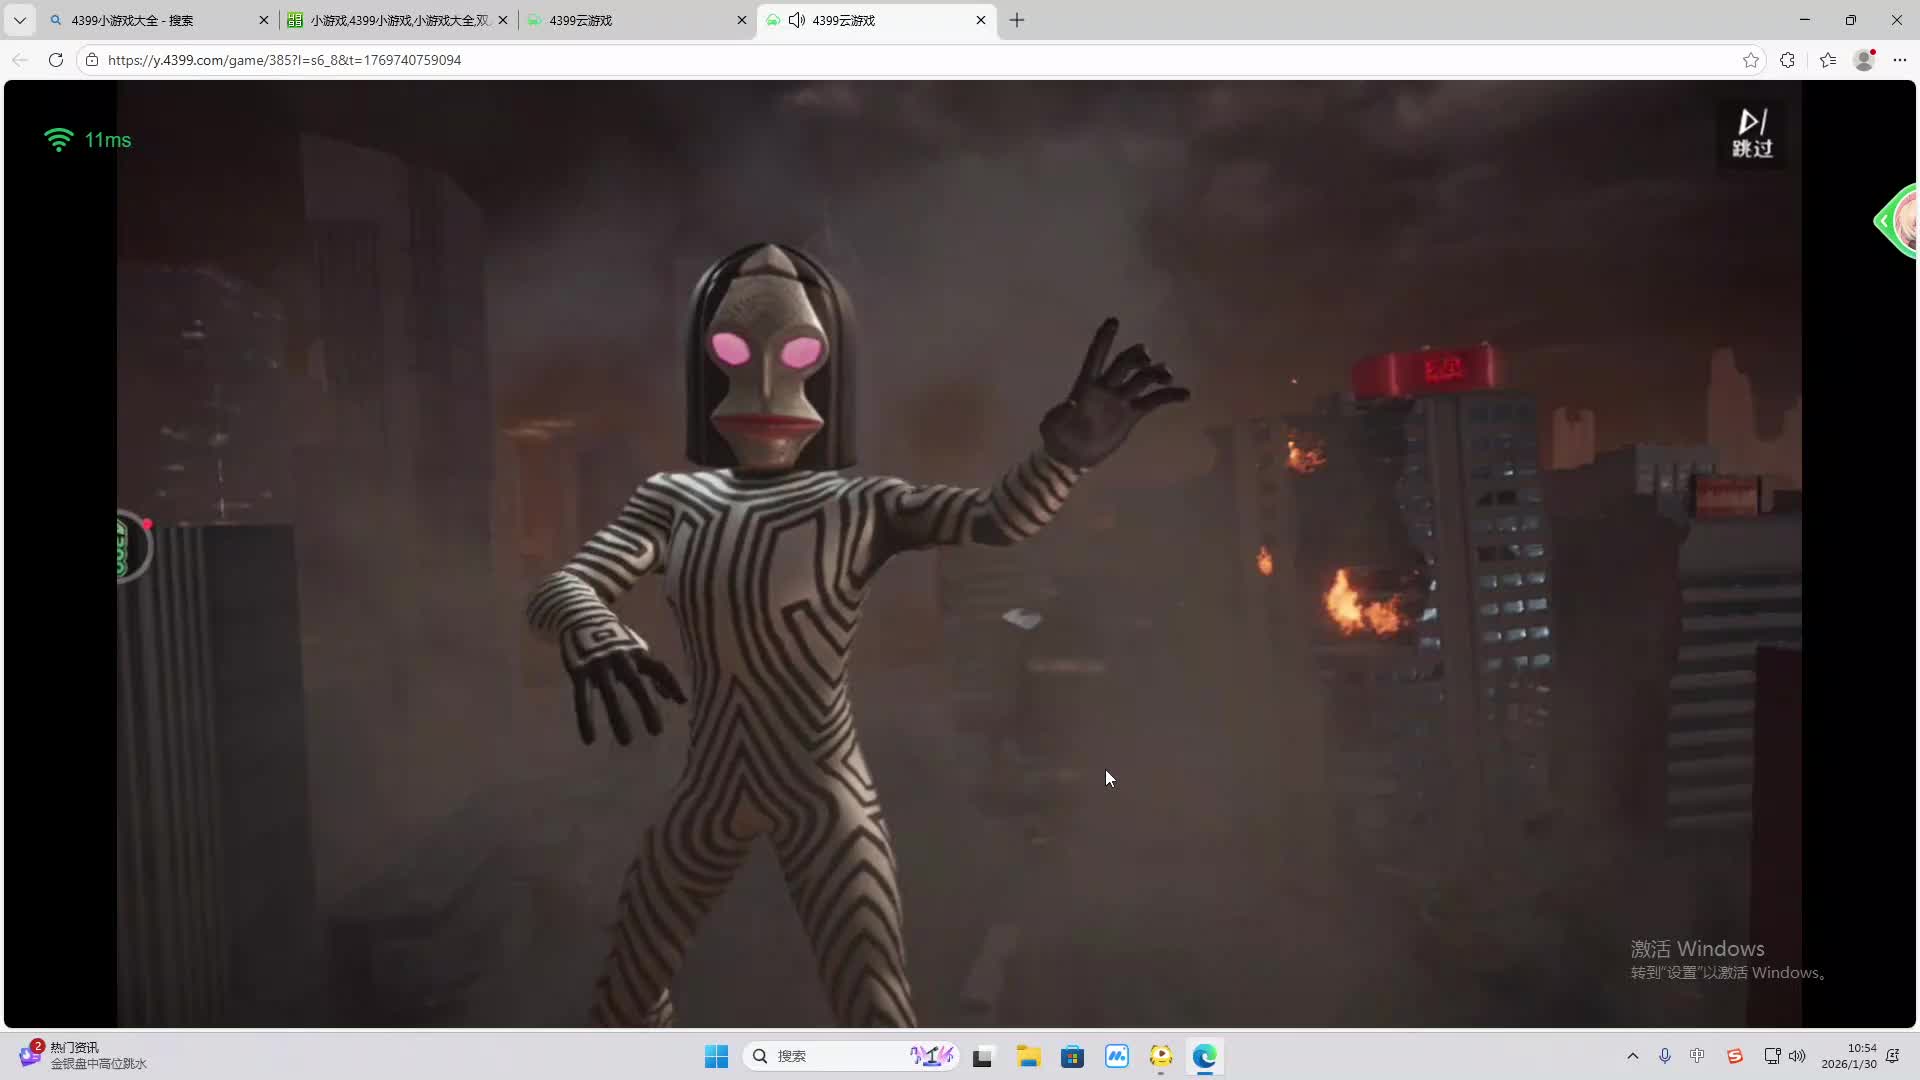
Task: Open Windows Start menu
Action: tap(716, 1056)
